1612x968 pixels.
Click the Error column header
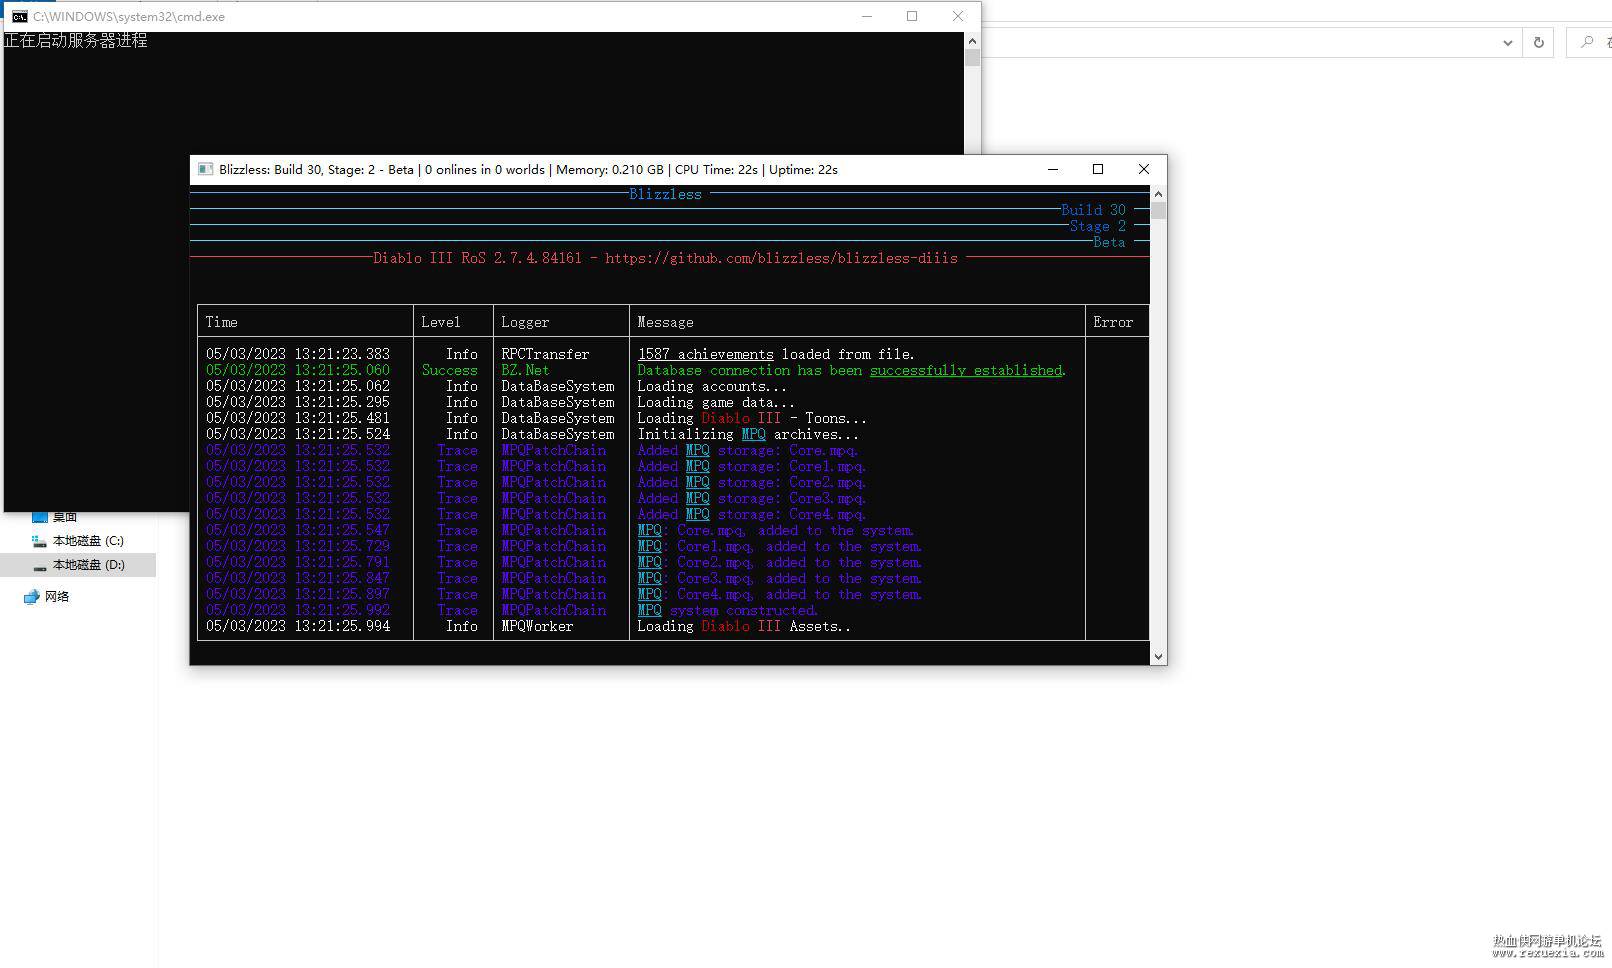[1113, 322]
